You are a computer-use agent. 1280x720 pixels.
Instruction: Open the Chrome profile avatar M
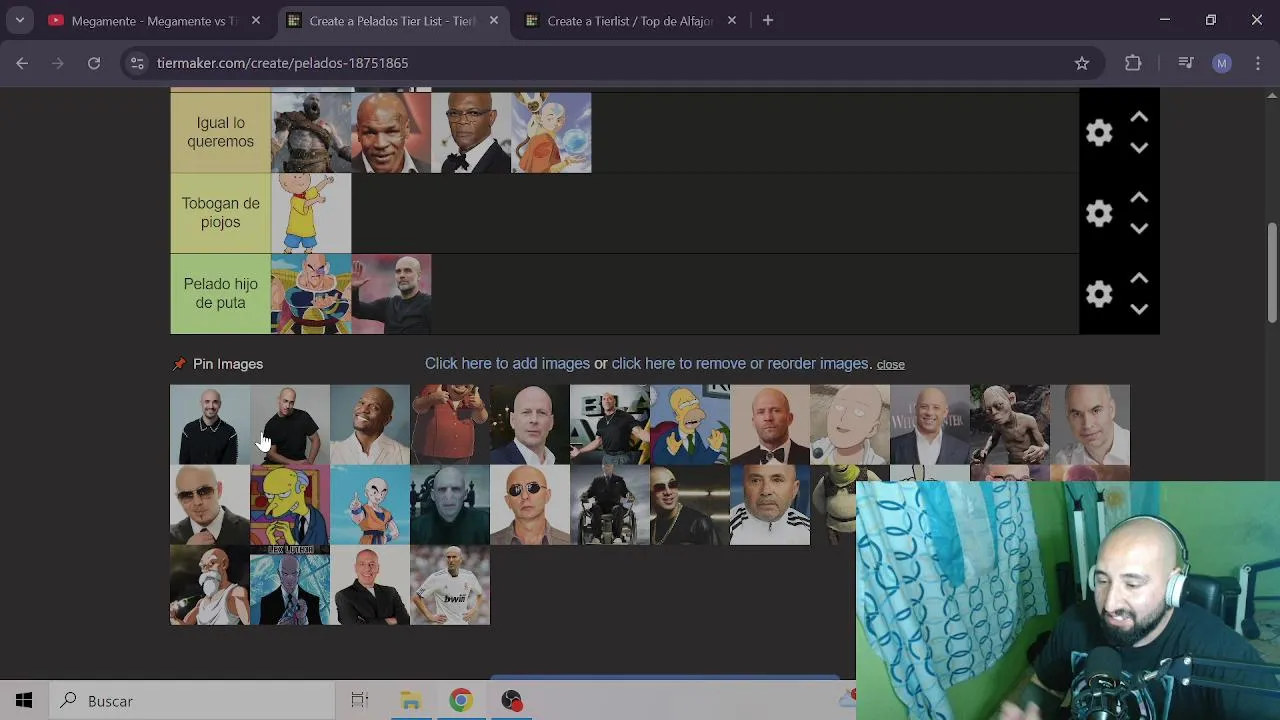click(1221, 63)
